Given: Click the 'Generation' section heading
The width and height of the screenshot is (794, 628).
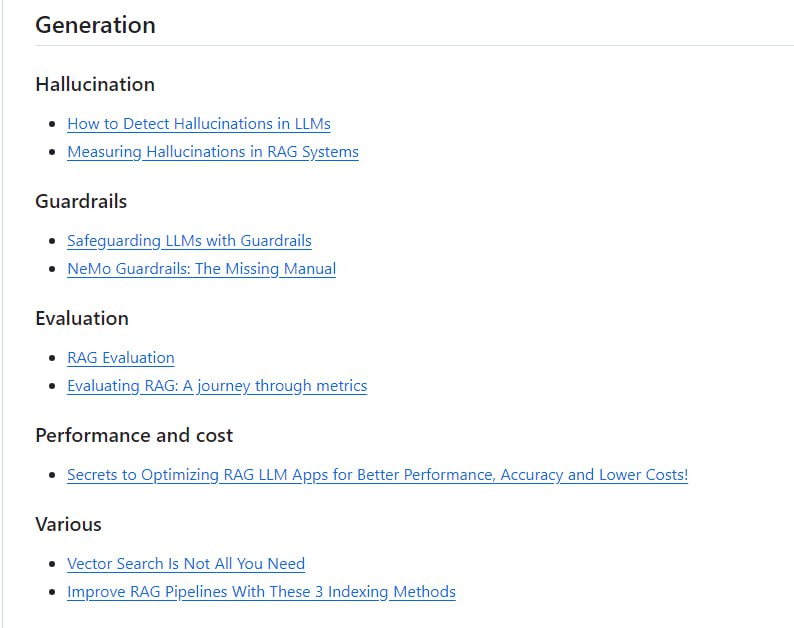Looking at the screenshot, I should pos(95,25).
